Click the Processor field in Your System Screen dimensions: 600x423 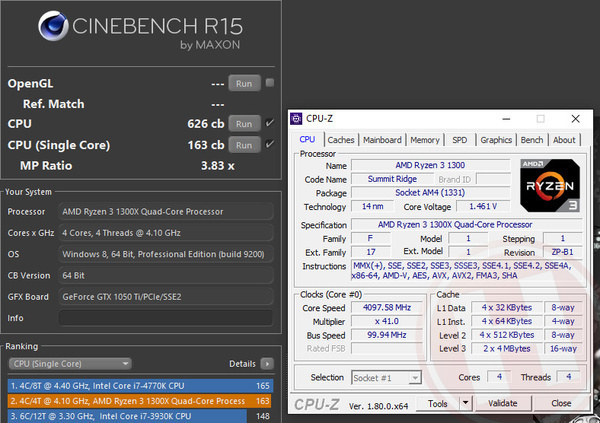[166, 212]
